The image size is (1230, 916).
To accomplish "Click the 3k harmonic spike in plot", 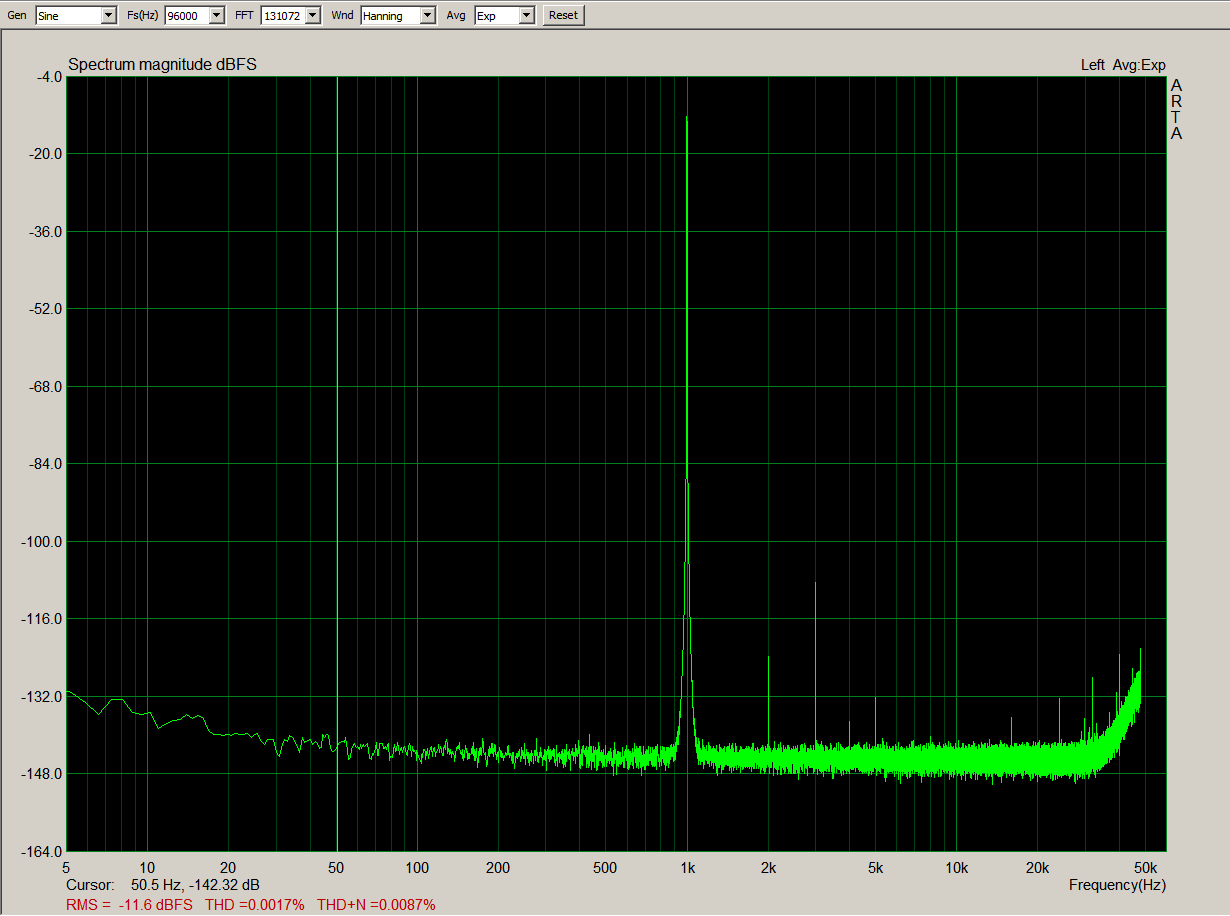I will pos(815,662).
